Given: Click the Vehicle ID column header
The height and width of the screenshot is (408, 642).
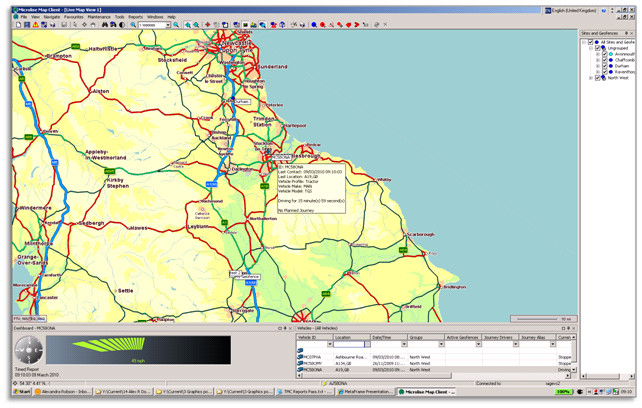Looking at the screenshot, I should 308,337.
